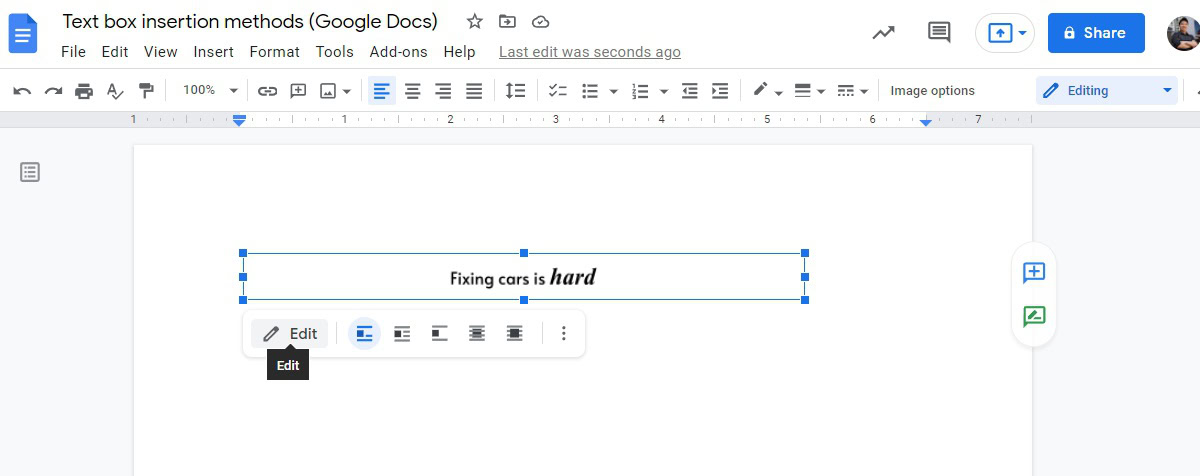Click the undo arrow icon
The width and height of the screenshot is (1200, 476).
coord(22,91)
